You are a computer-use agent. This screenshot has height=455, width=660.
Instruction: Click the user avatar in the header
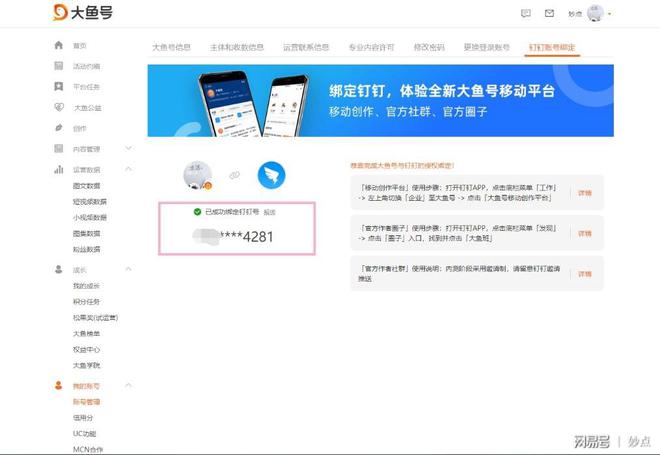tap(595, 13)
